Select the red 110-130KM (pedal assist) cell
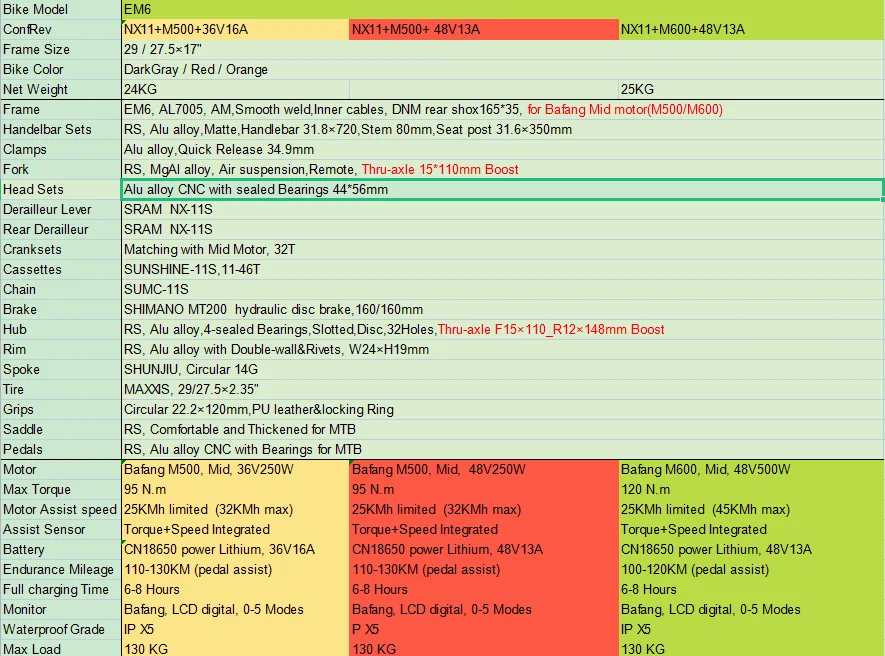Viewport: 885px width, 656px height. (x=484, y=570)
